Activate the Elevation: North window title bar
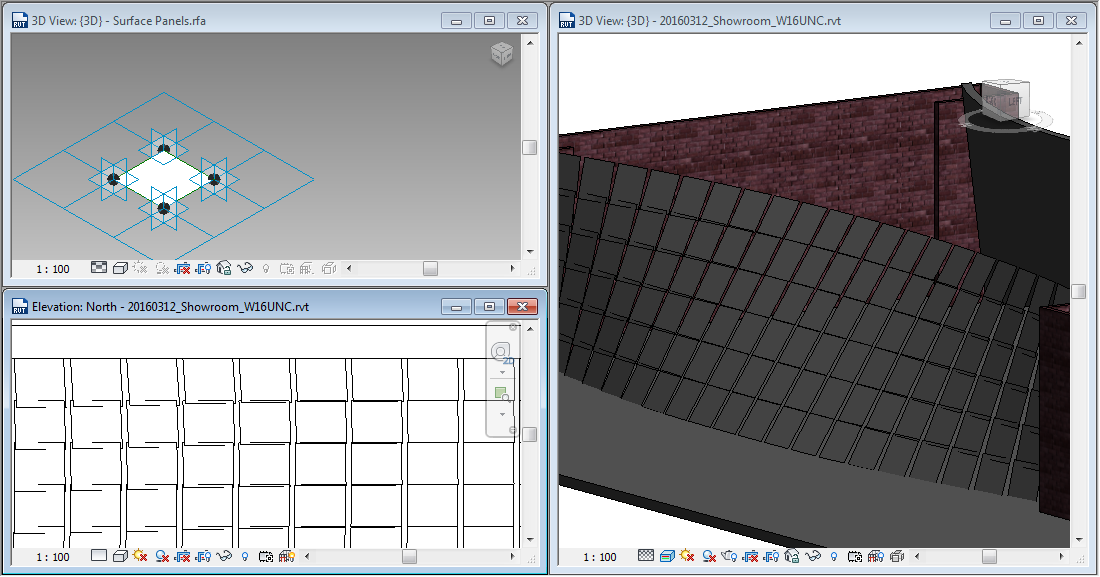This screenshot has height=577, width=1100. click(x=200, y=307)
